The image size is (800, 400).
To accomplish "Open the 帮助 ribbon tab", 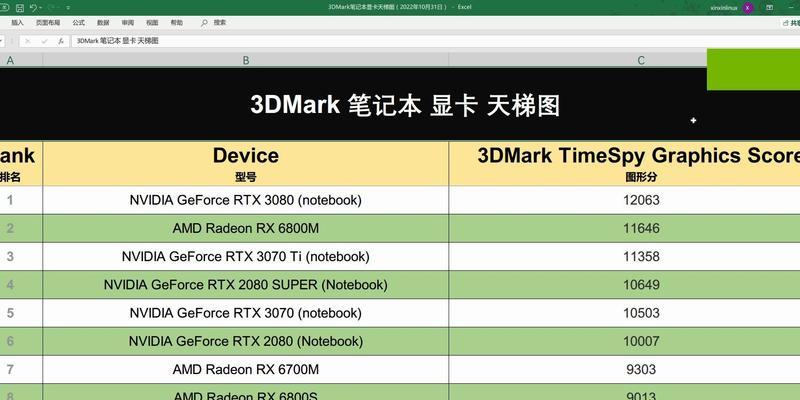I will click(x=177, y=23).
